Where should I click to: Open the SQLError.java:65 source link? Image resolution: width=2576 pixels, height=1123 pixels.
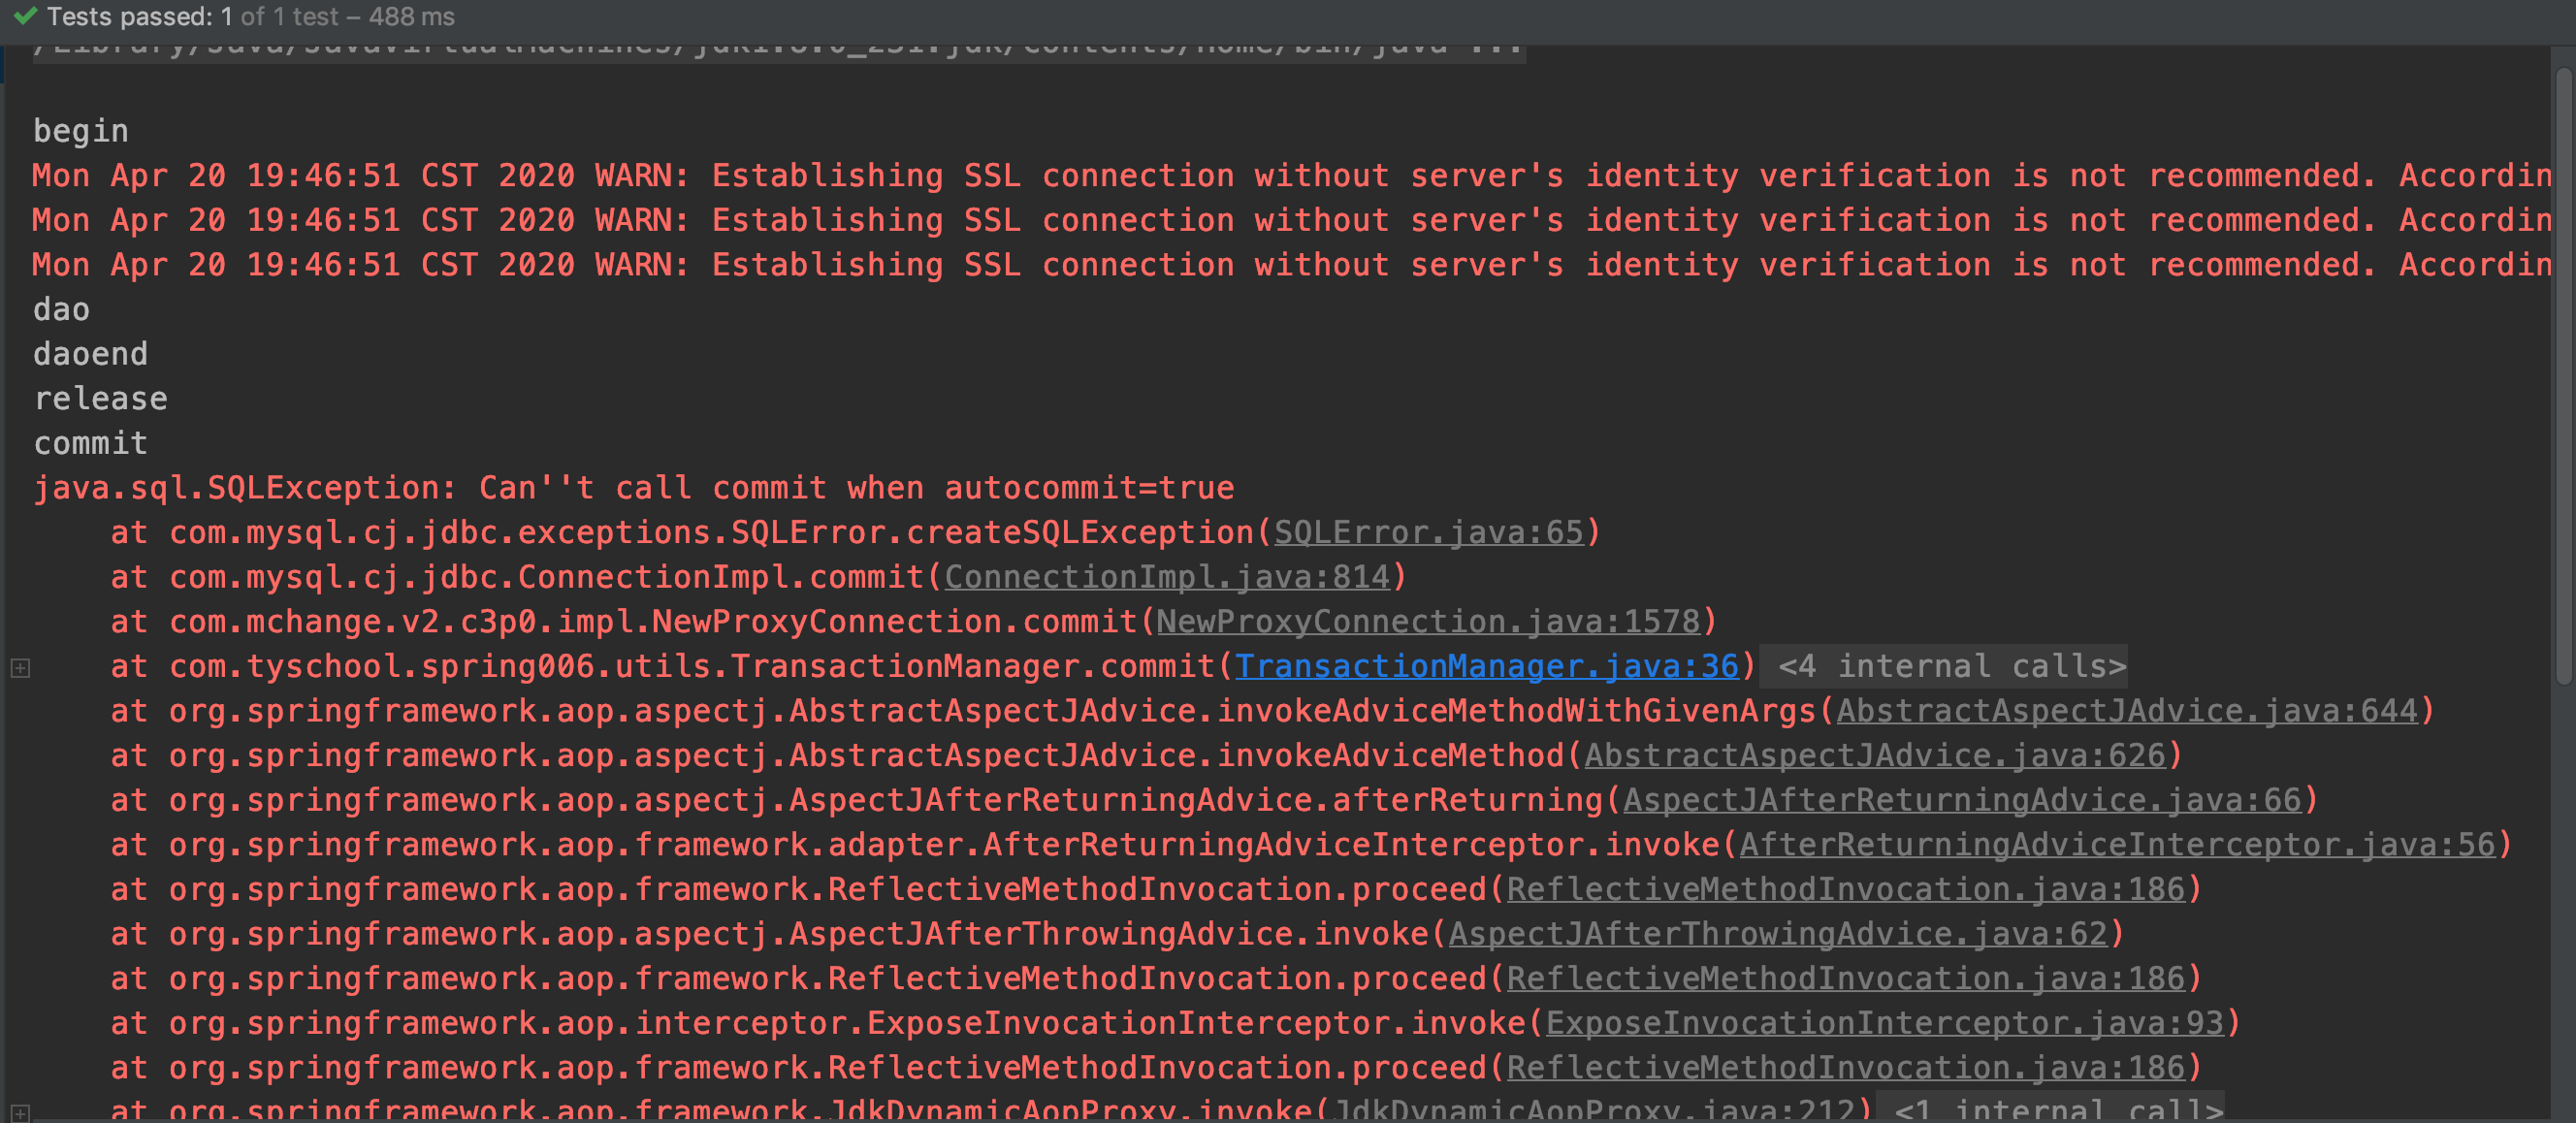tap(1428, 532)
